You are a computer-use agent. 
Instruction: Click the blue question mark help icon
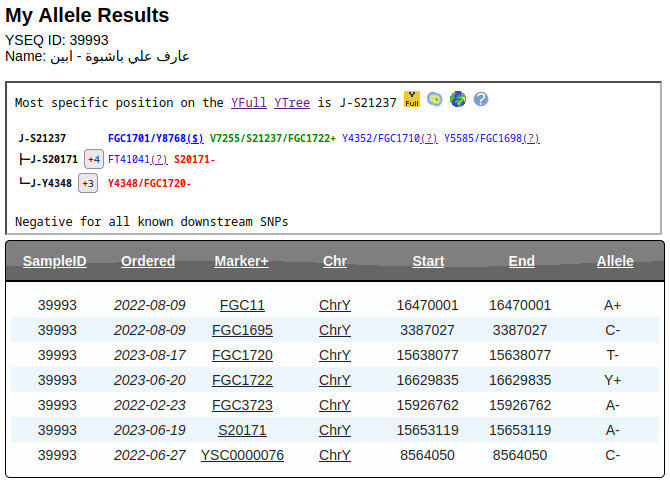(481, 99)
